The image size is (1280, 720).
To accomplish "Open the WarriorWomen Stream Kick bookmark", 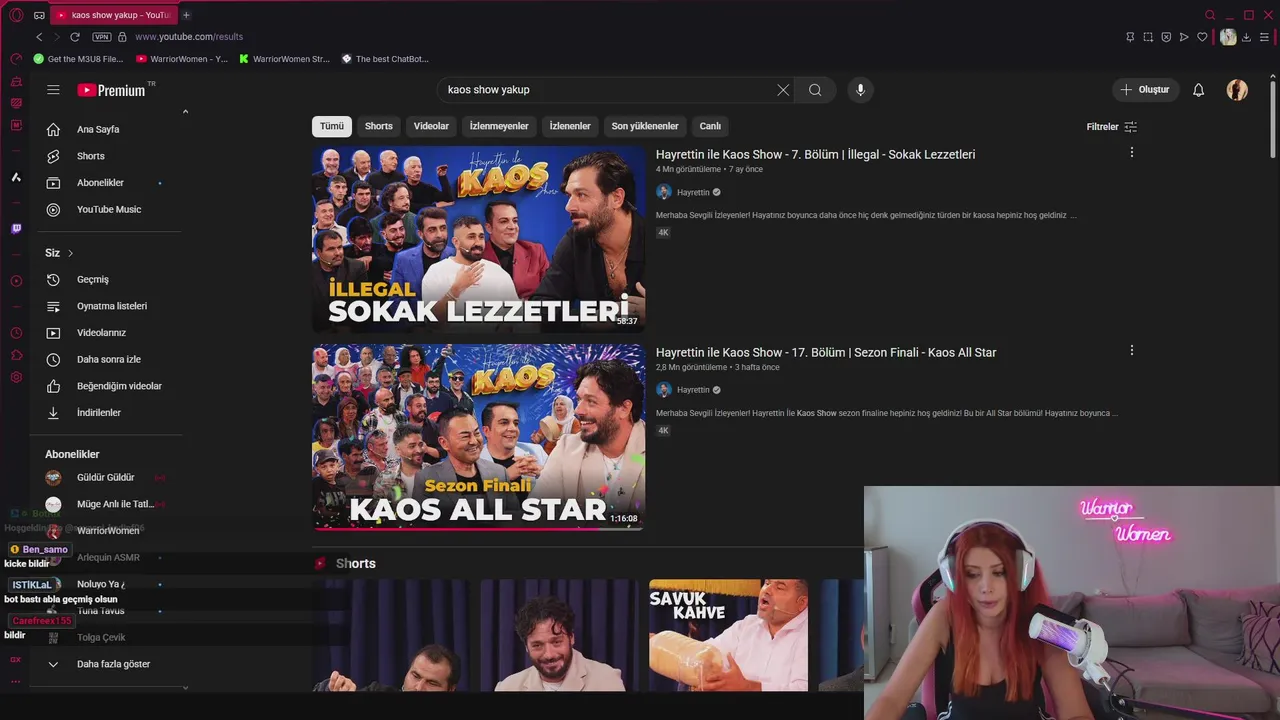I will [285, 59].
